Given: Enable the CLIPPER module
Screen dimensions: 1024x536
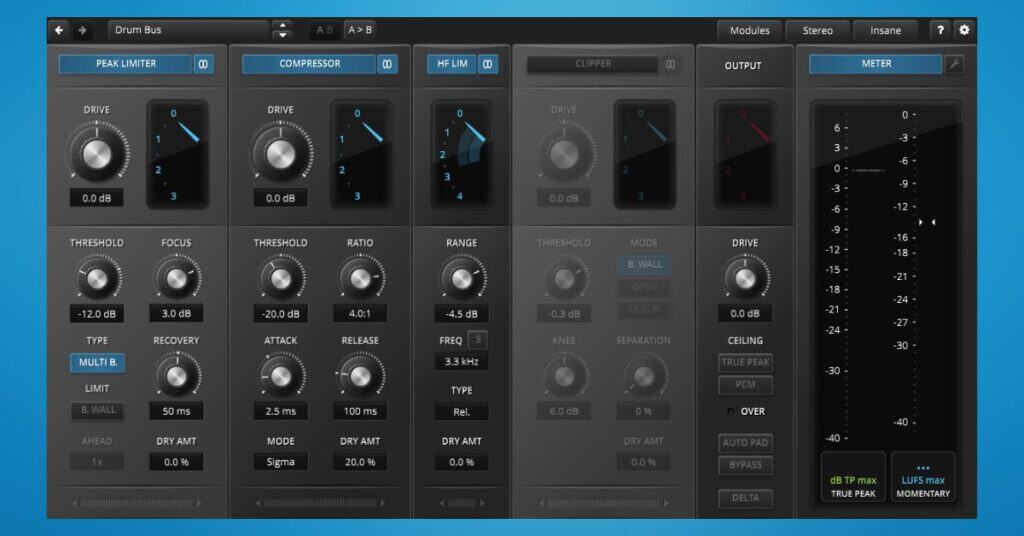Looking at the screenshot, I should pyautogui.click(x=593, y=64).
